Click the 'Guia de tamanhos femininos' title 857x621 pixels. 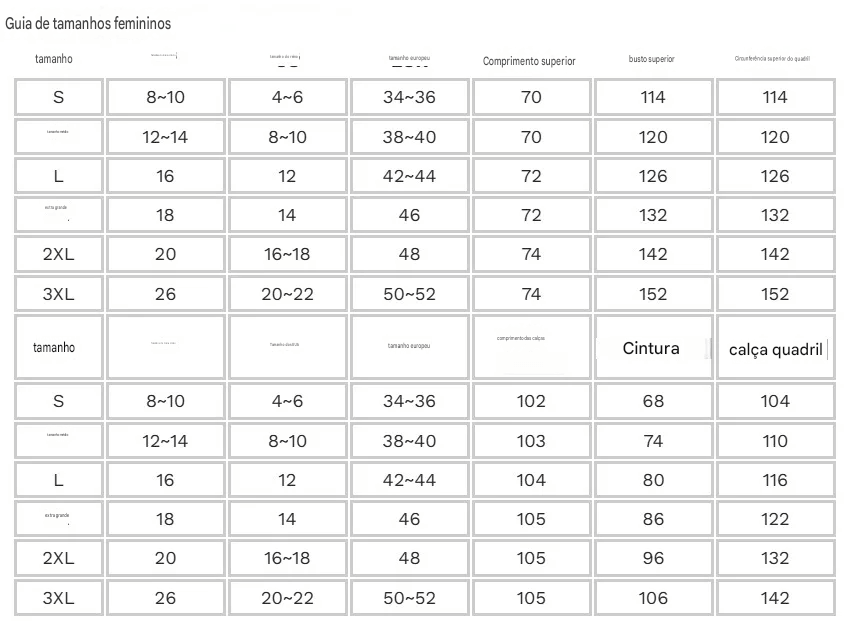[x=88, y=24]
